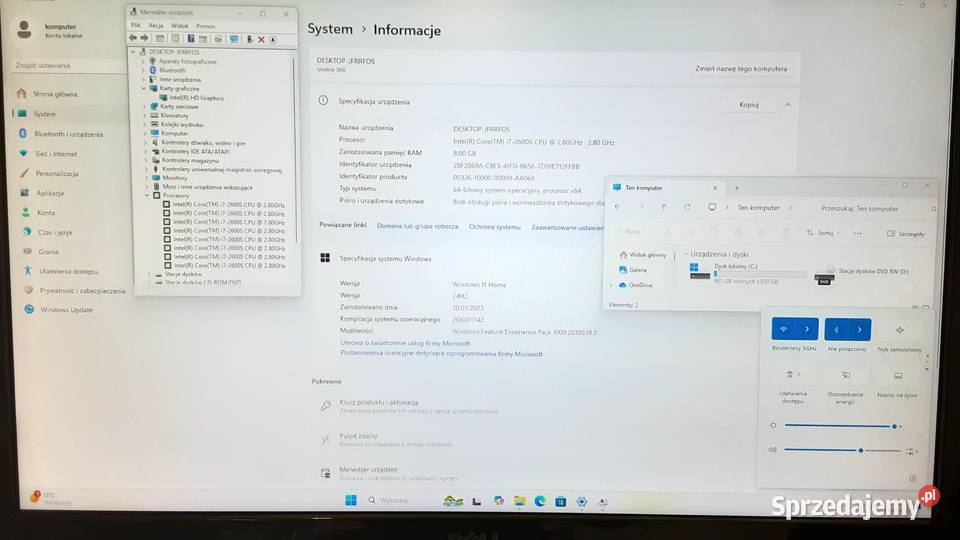Open Ułatwienia dostępu quick setting tile
Screen dimensions: 960x540
tap(793, 374)
